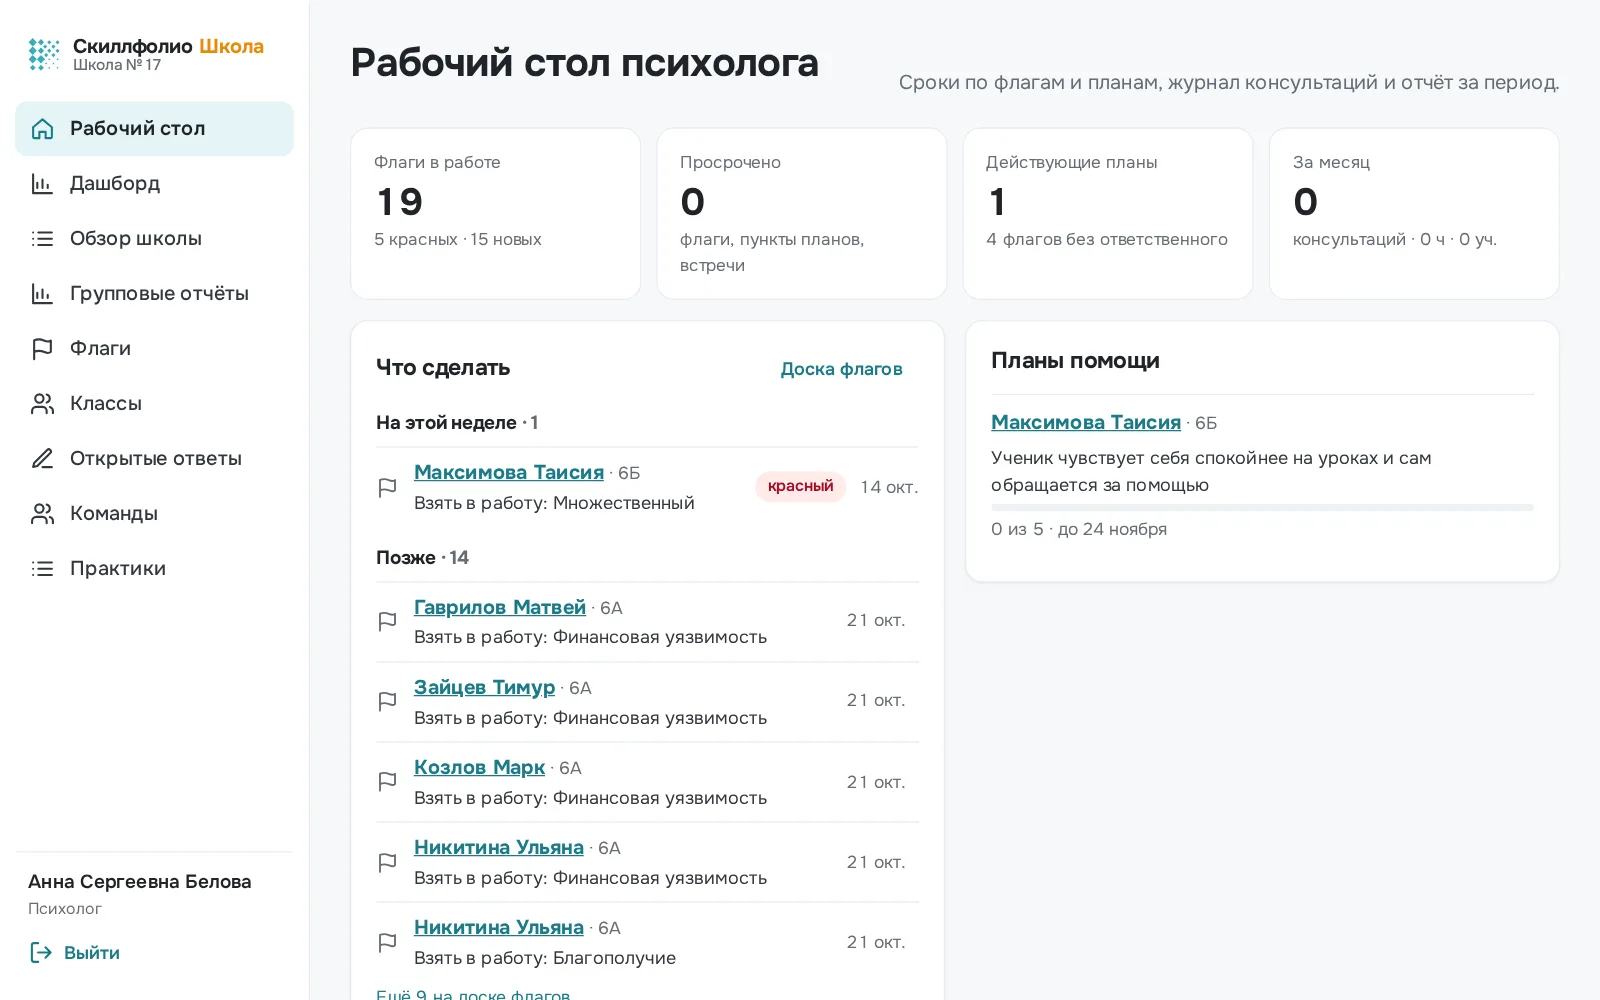1600x1000 pixels.
Task: Click 0 из 5 · до 24 ноября text
Action: click(x=1079, y=529)
